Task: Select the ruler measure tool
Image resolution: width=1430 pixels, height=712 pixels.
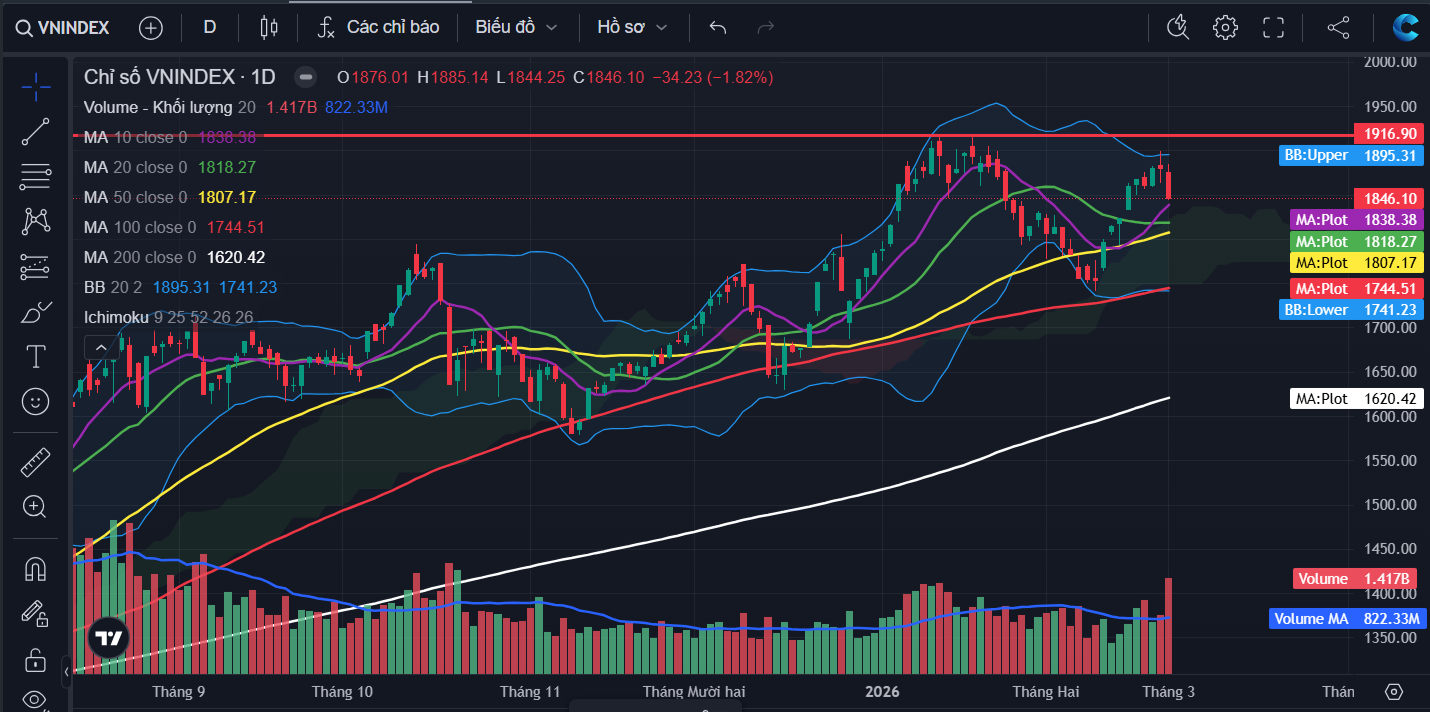Action: click(x=36, y=462)
